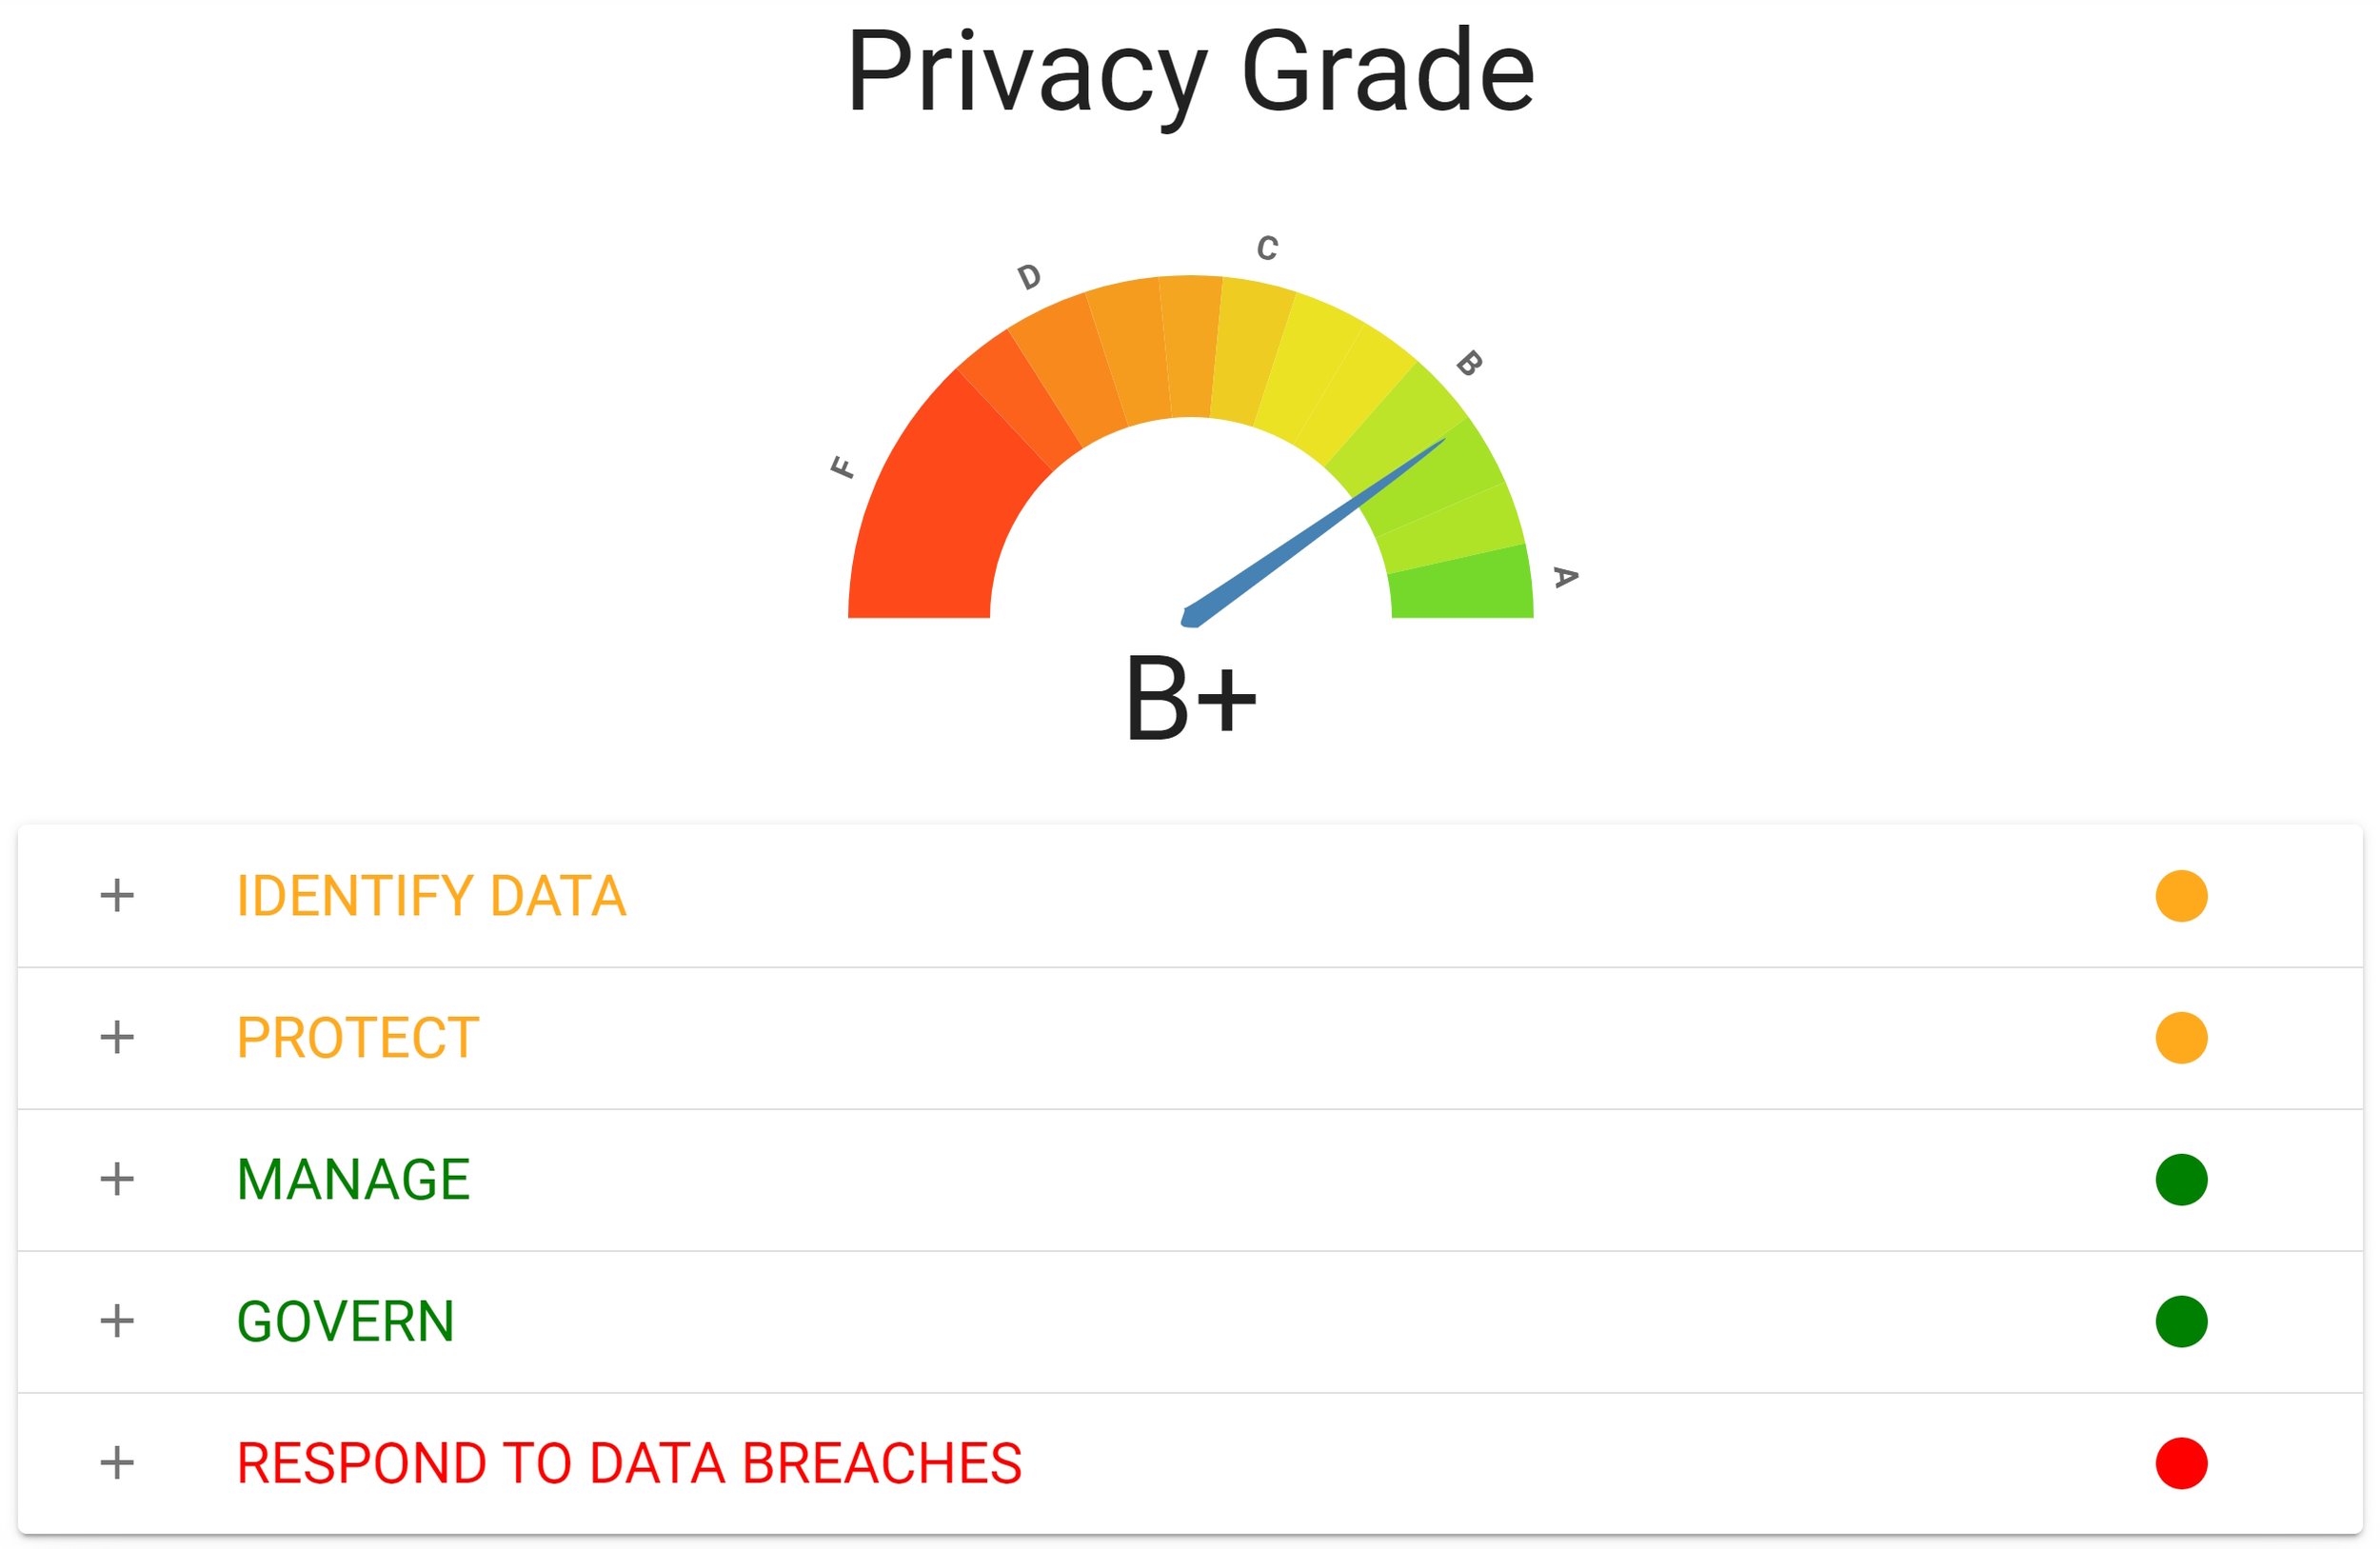
Task: Click plus icon beside Respond to Data Breaches
Action: pos(117,1463)
